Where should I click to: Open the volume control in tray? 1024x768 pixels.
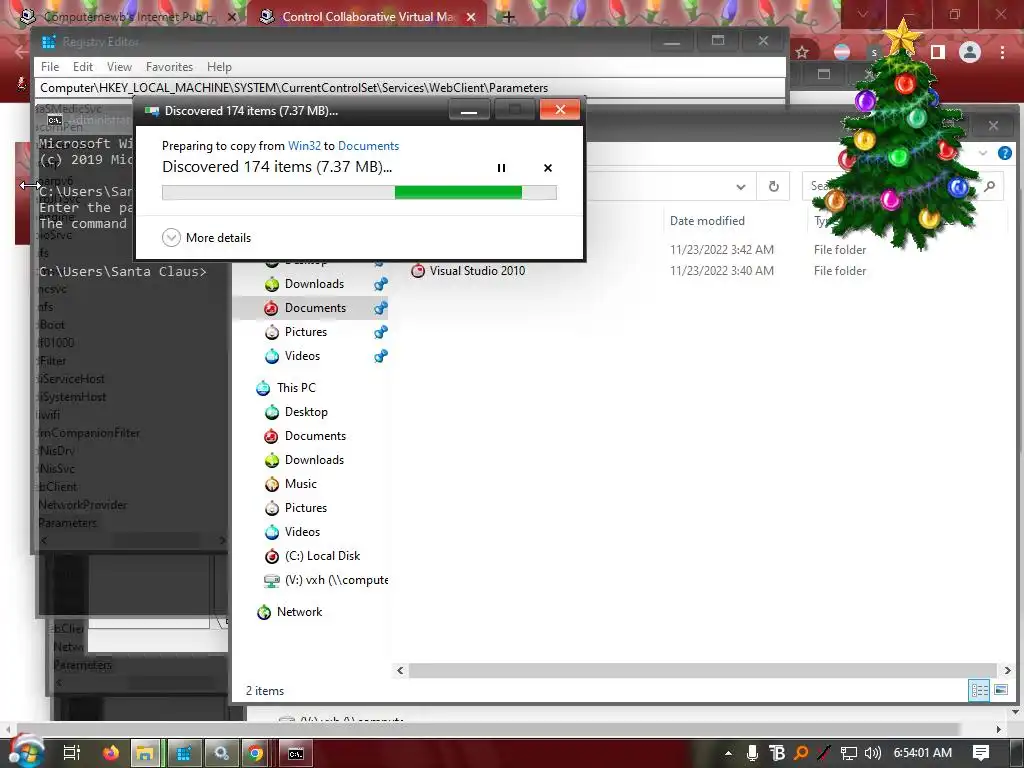point(872,753)
